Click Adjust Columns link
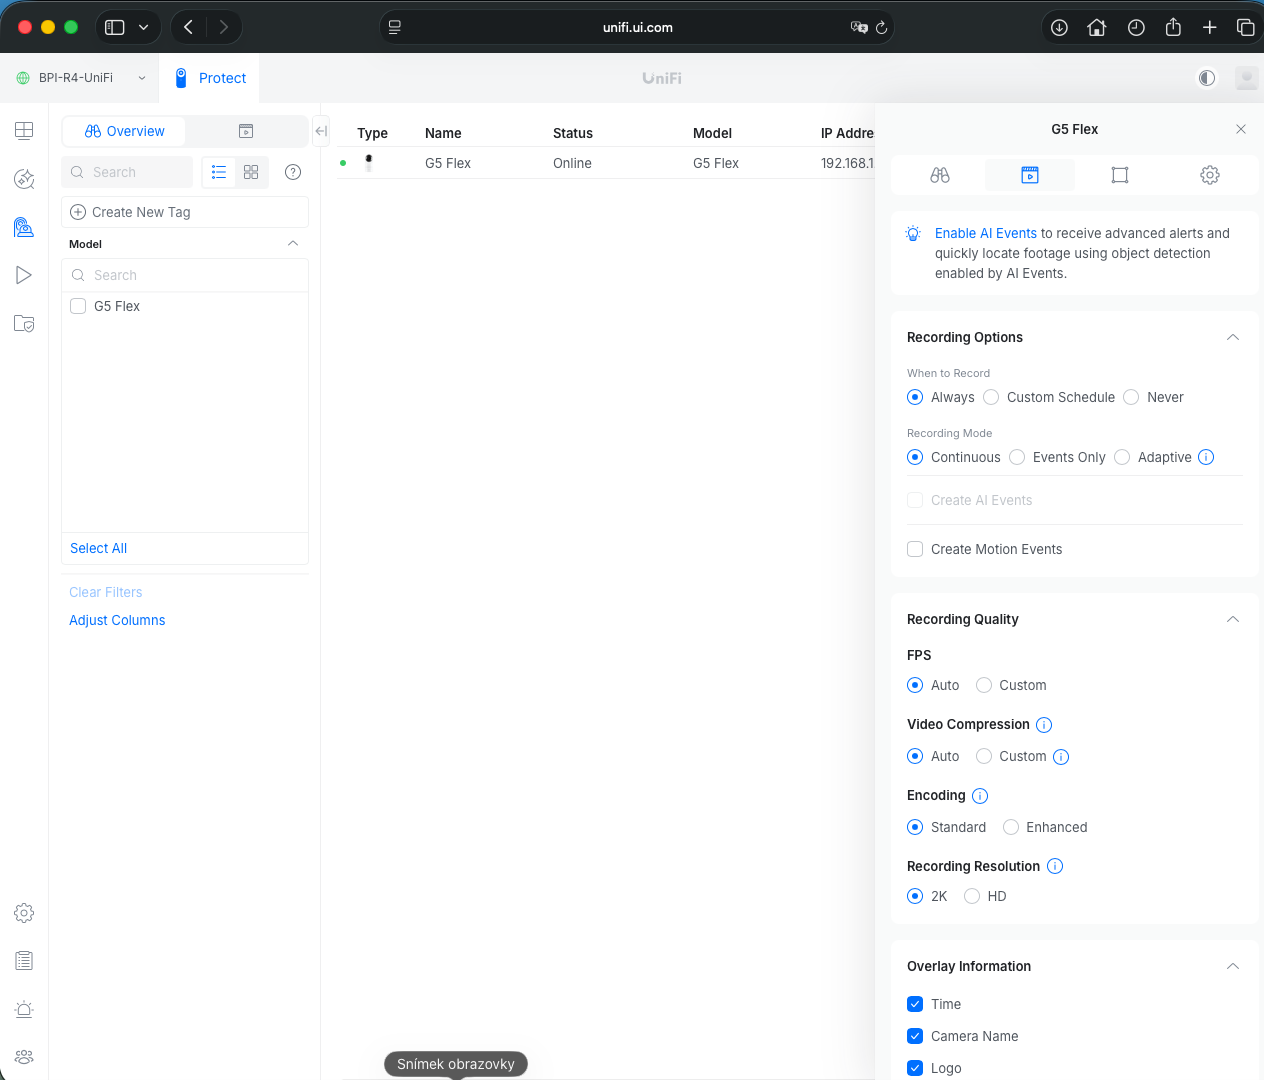The image size is (1264, 1080). pos(117,620)
